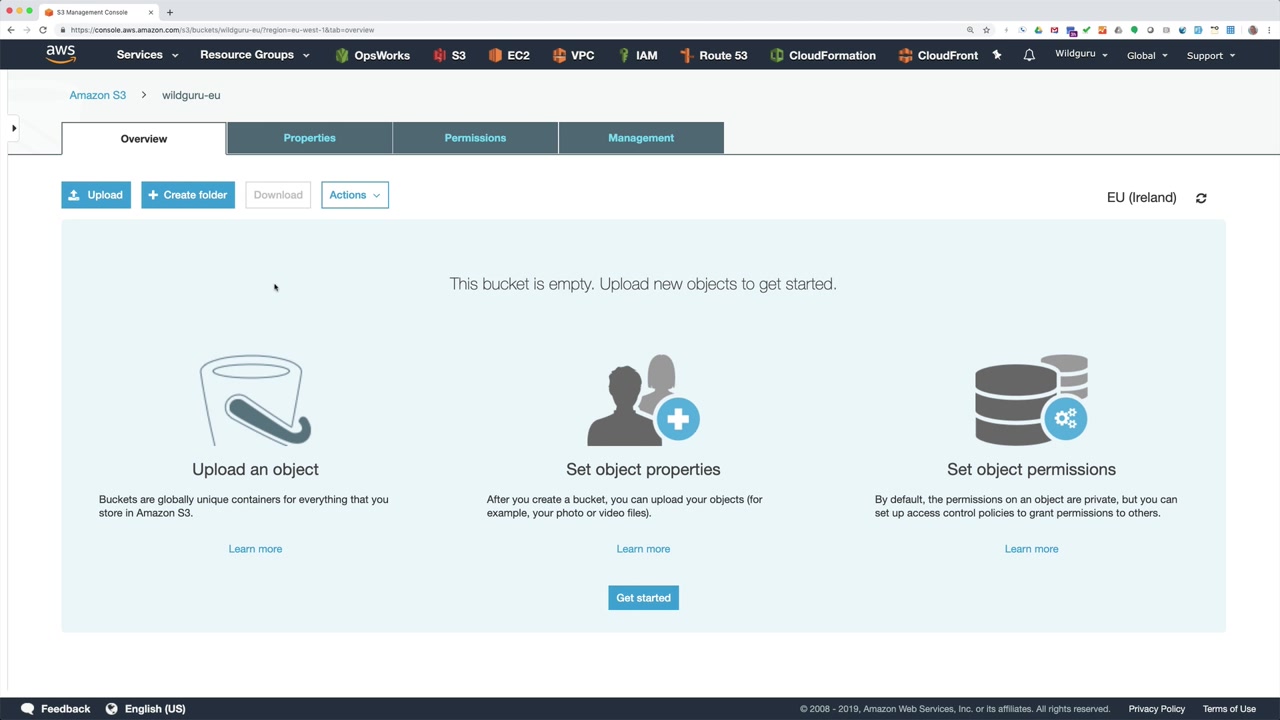This screenshot has height=720, width=1280.
Task: Click the 'Set object permissions' heading
Action: point(1031,469)
